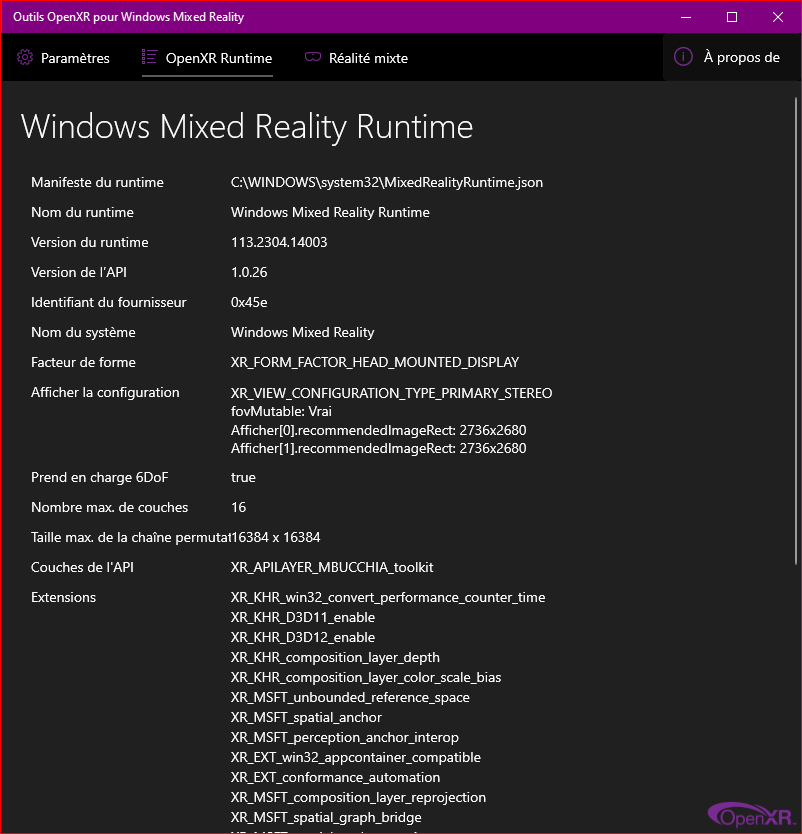802x834 pixels.
Task: Select XR_FORM_FACTOR_HEAD_MOUNTED_DISPLAY value
Action: coord(374,362)
